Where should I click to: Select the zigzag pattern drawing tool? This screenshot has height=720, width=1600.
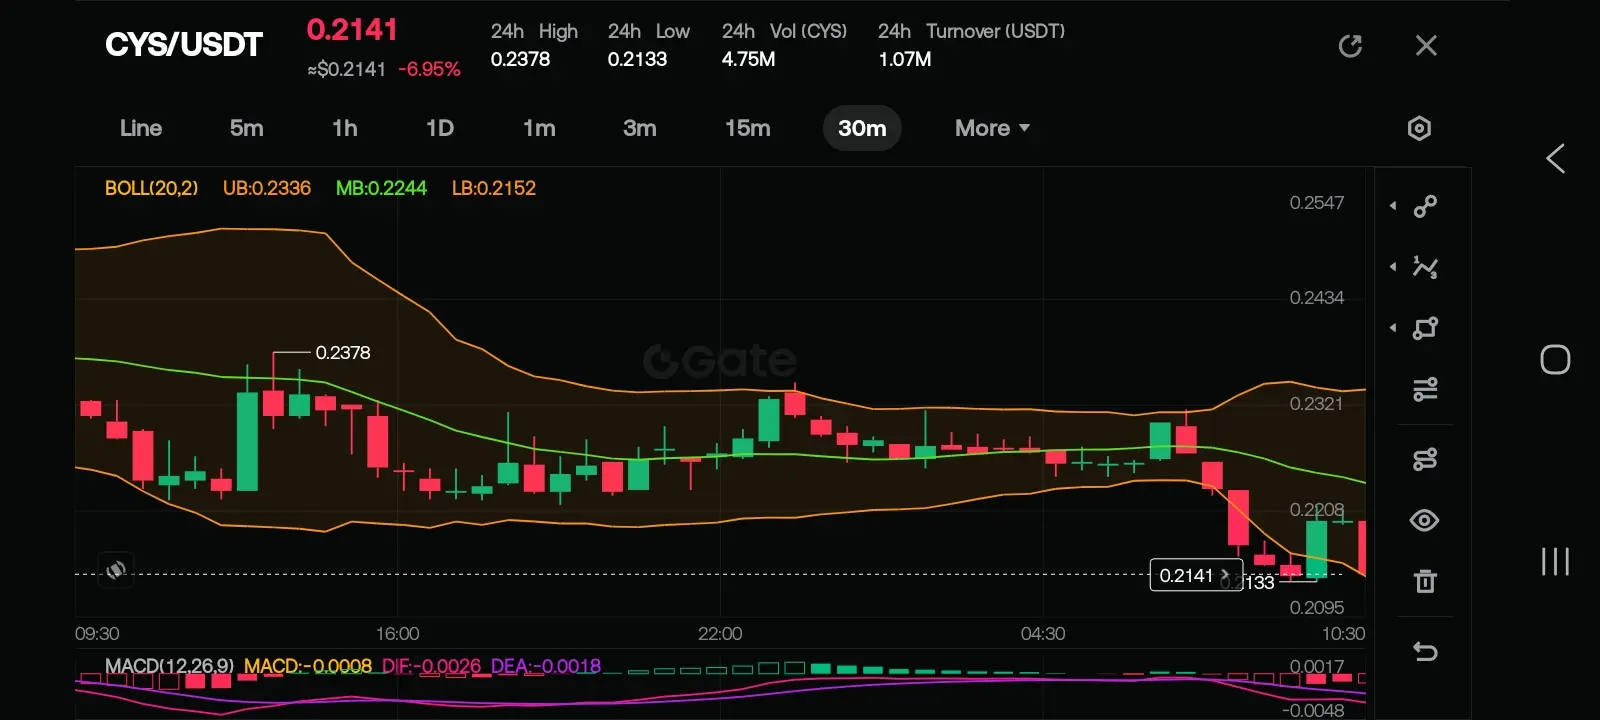click(1425, 267)
